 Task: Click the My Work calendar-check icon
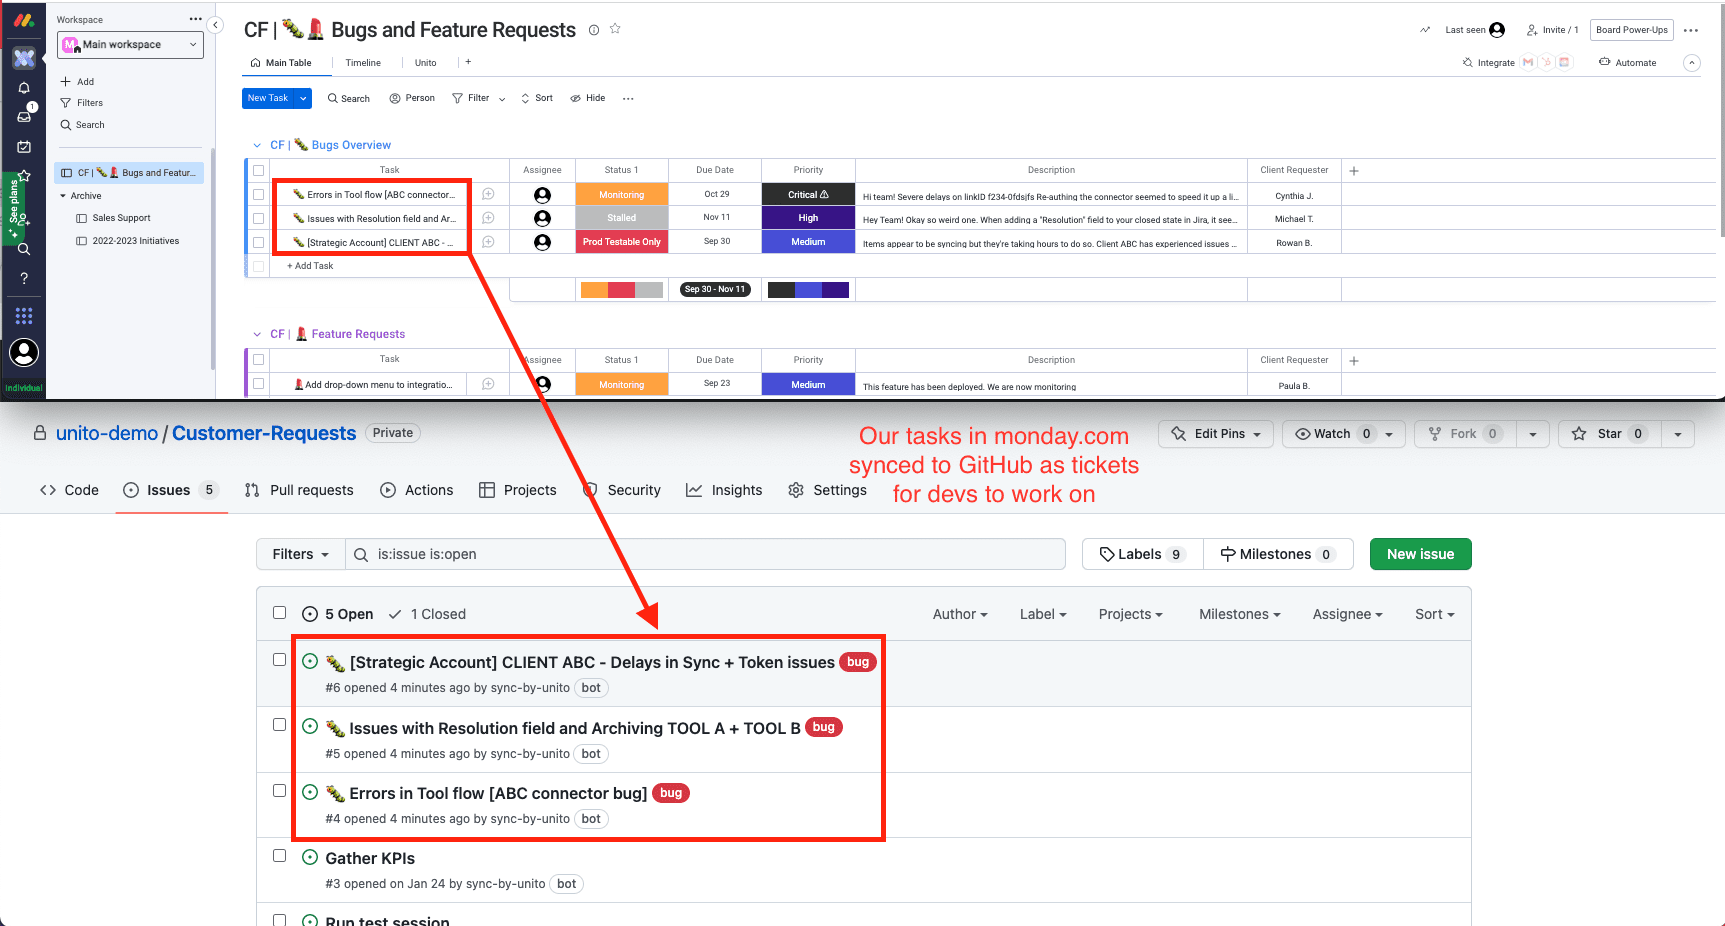[x=24, y=146]
